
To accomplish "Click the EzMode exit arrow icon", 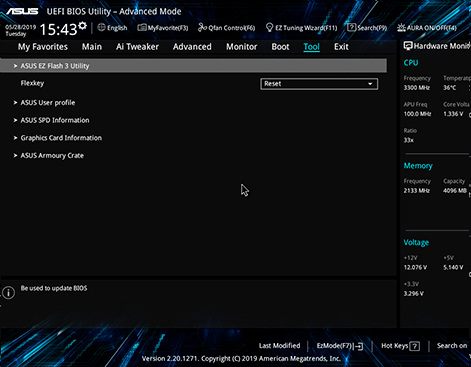I will (x=359, y=346).
